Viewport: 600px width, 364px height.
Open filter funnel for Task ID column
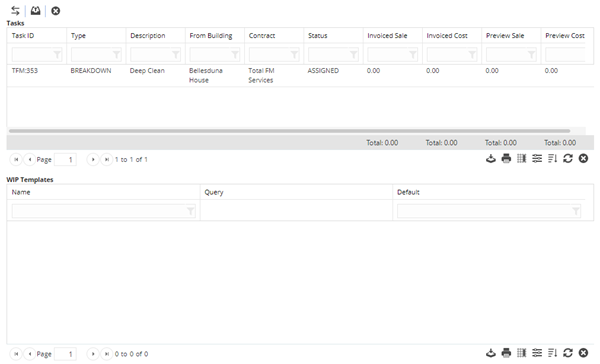(57, 55)
